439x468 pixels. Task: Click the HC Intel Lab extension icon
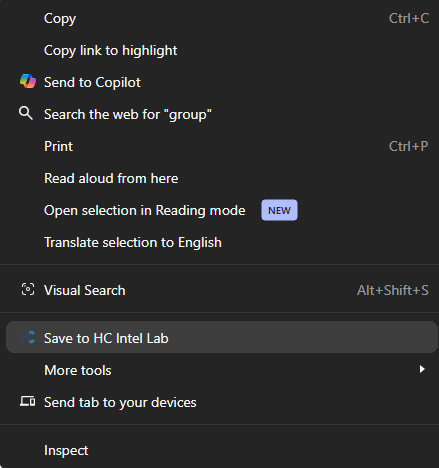[28, 337]
